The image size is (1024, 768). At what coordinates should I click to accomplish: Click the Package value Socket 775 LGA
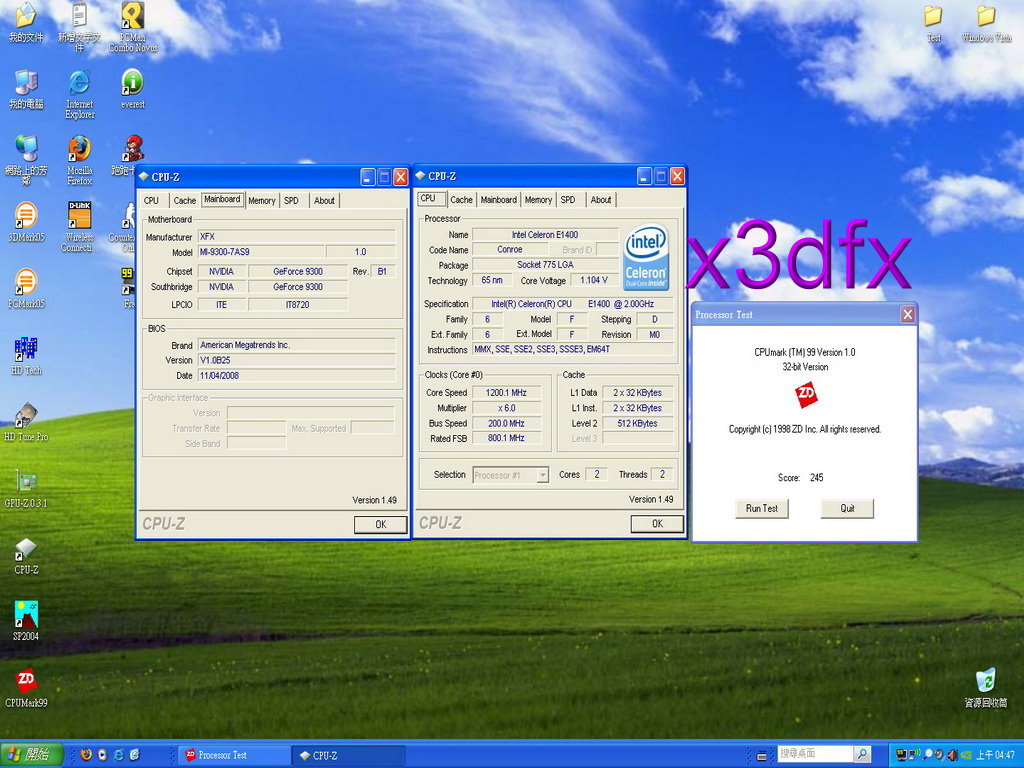pos(545,264)
